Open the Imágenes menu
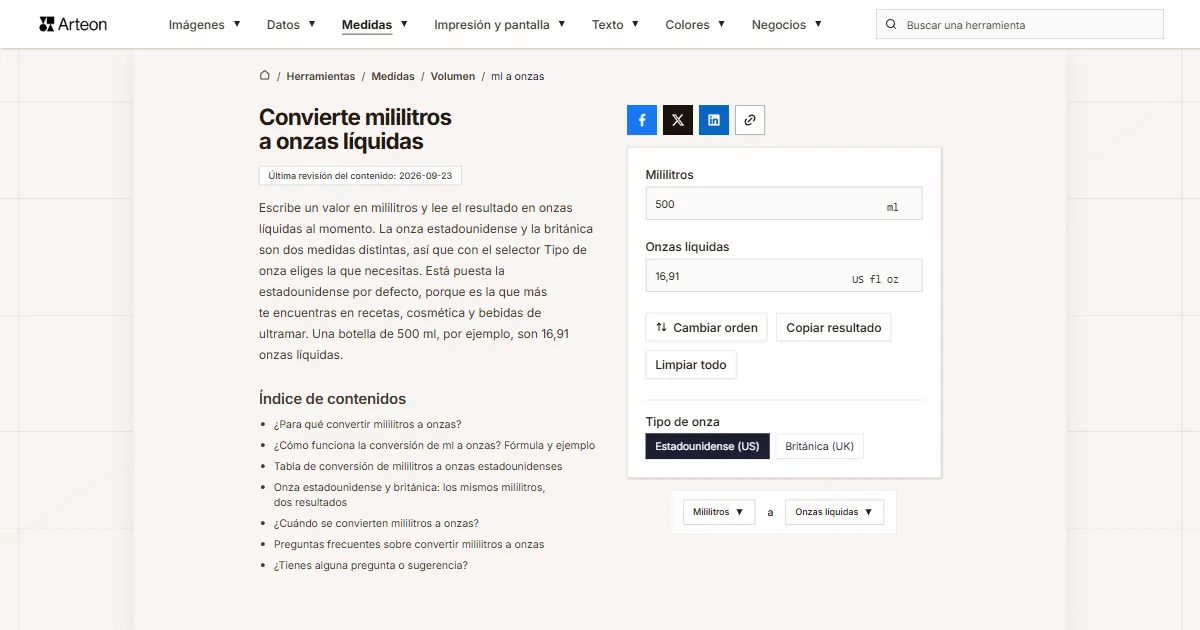This screenshot has width=1200, height=630. point(205,24)
